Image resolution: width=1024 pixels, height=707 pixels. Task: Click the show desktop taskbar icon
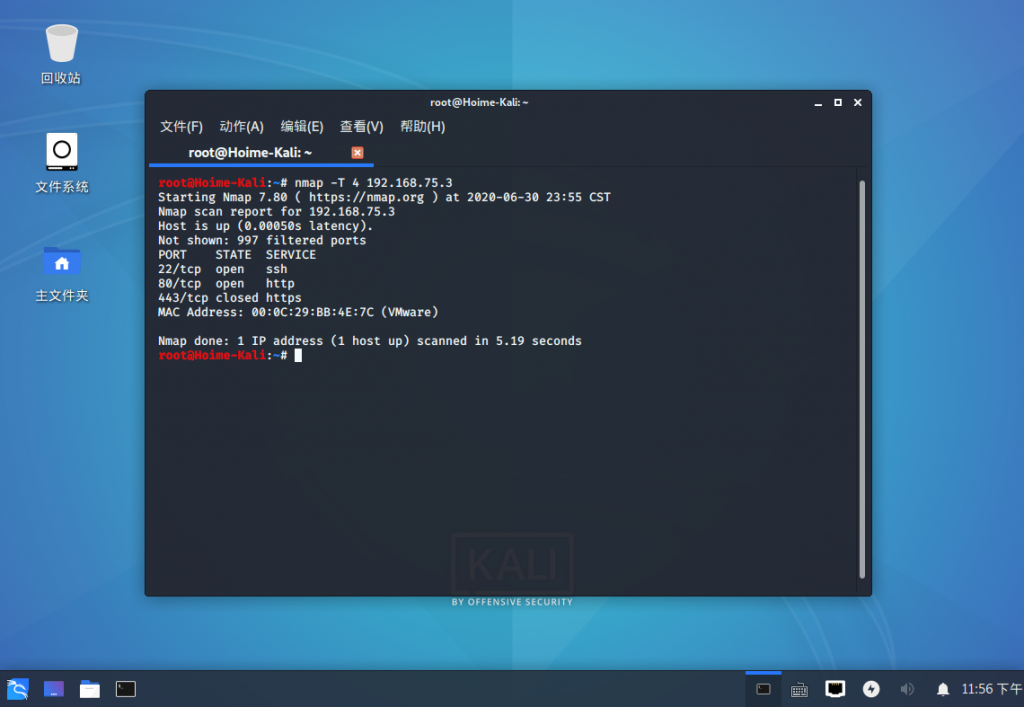(x=54, y=689)
